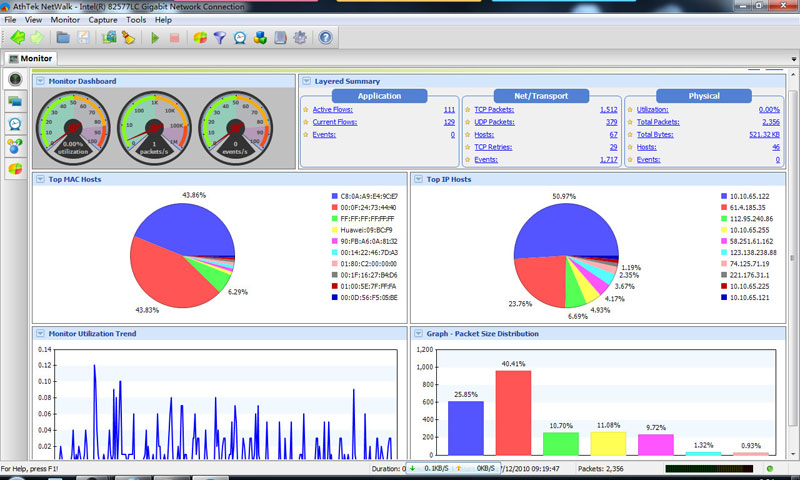Select the pie chart icon in left sidebar

pos(16,168)
